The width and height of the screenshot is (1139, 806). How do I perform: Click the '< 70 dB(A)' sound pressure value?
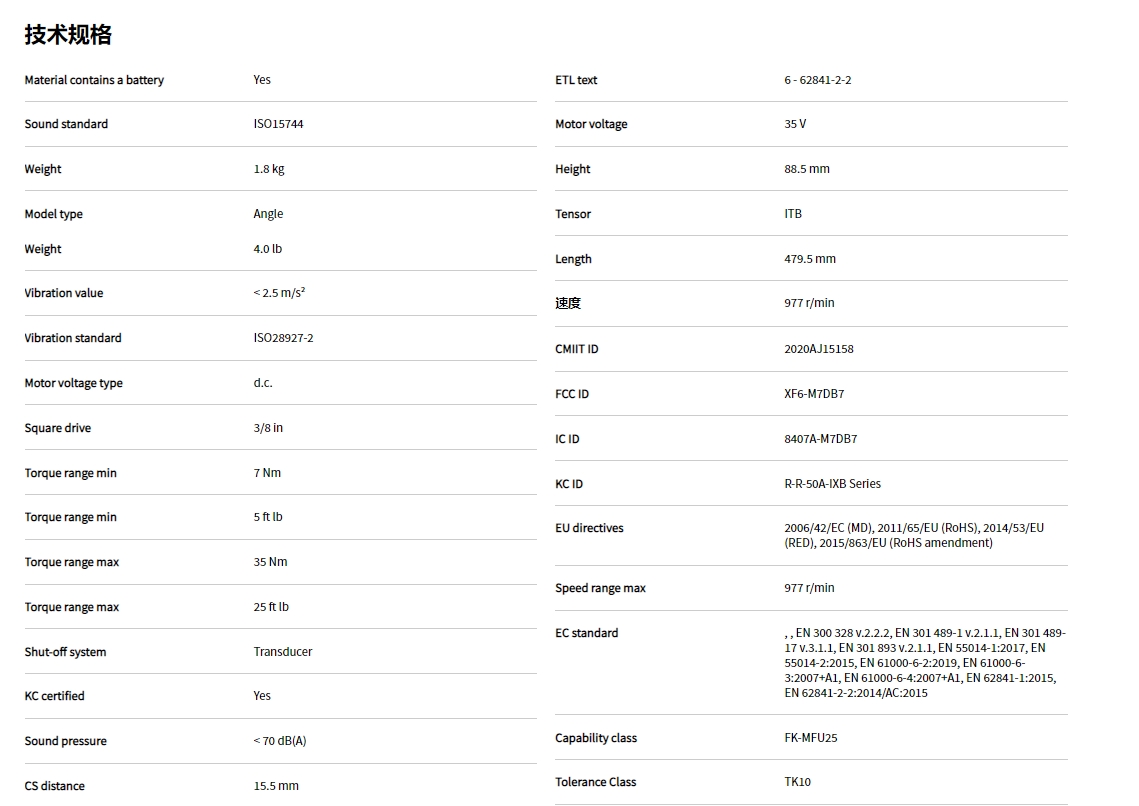pyautogui.click(x=280, y=741)
